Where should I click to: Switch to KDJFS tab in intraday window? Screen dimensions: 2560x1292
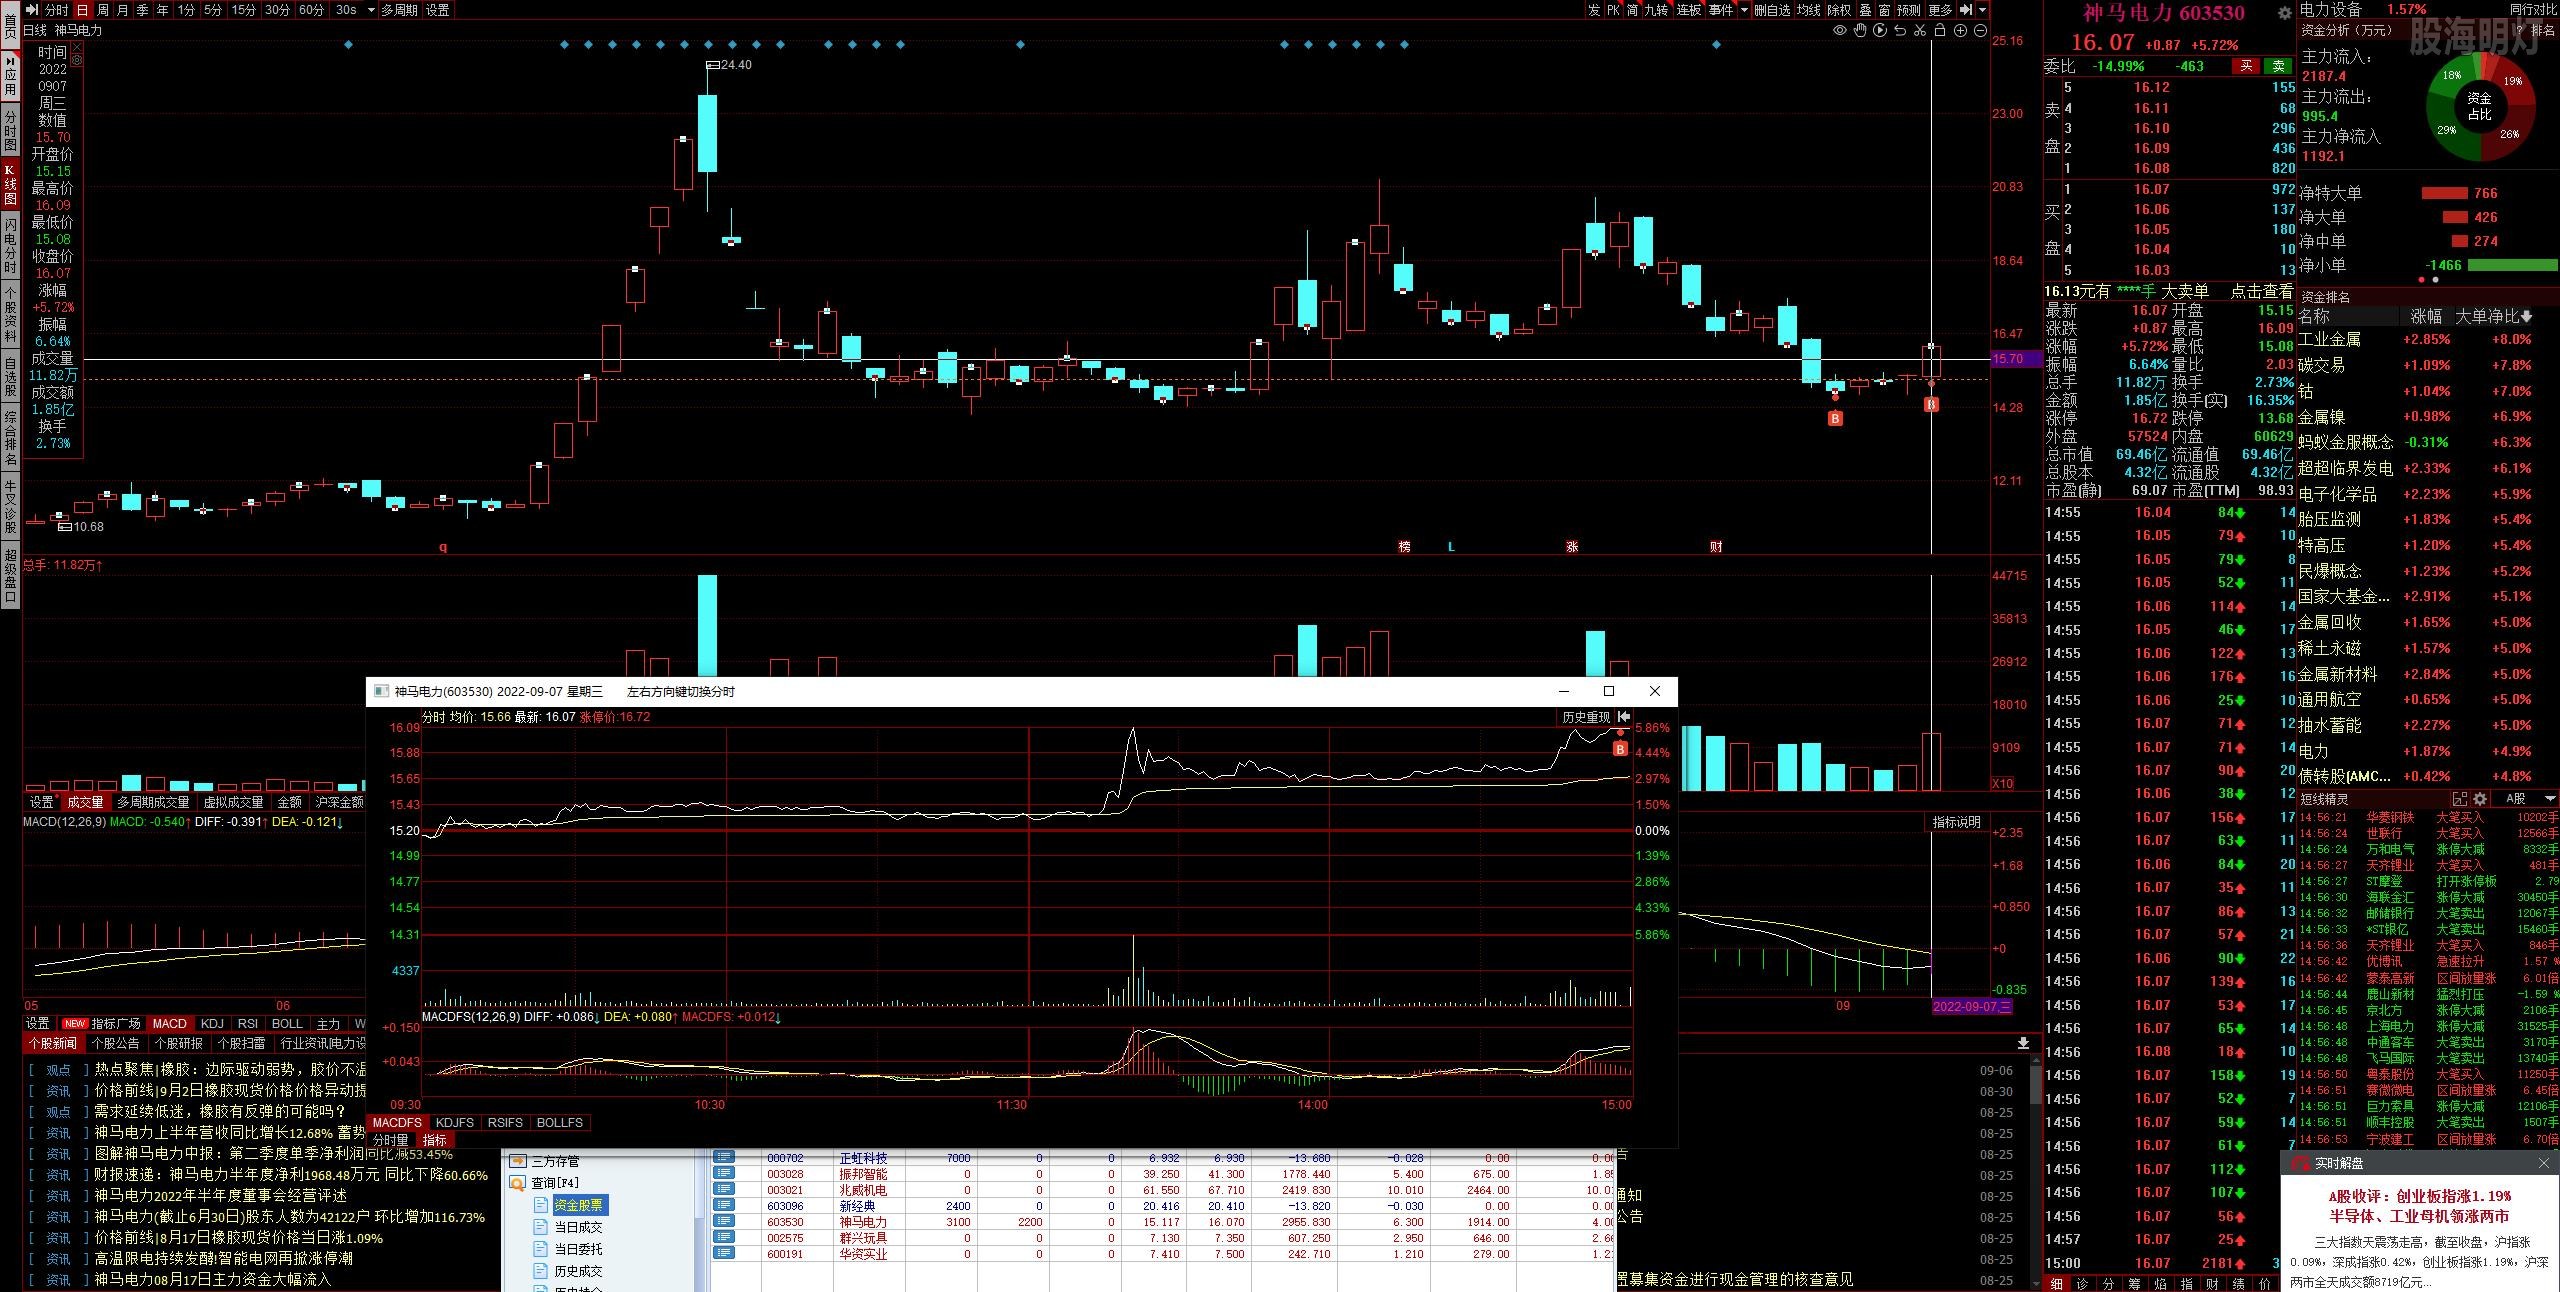click(454, 1123)
